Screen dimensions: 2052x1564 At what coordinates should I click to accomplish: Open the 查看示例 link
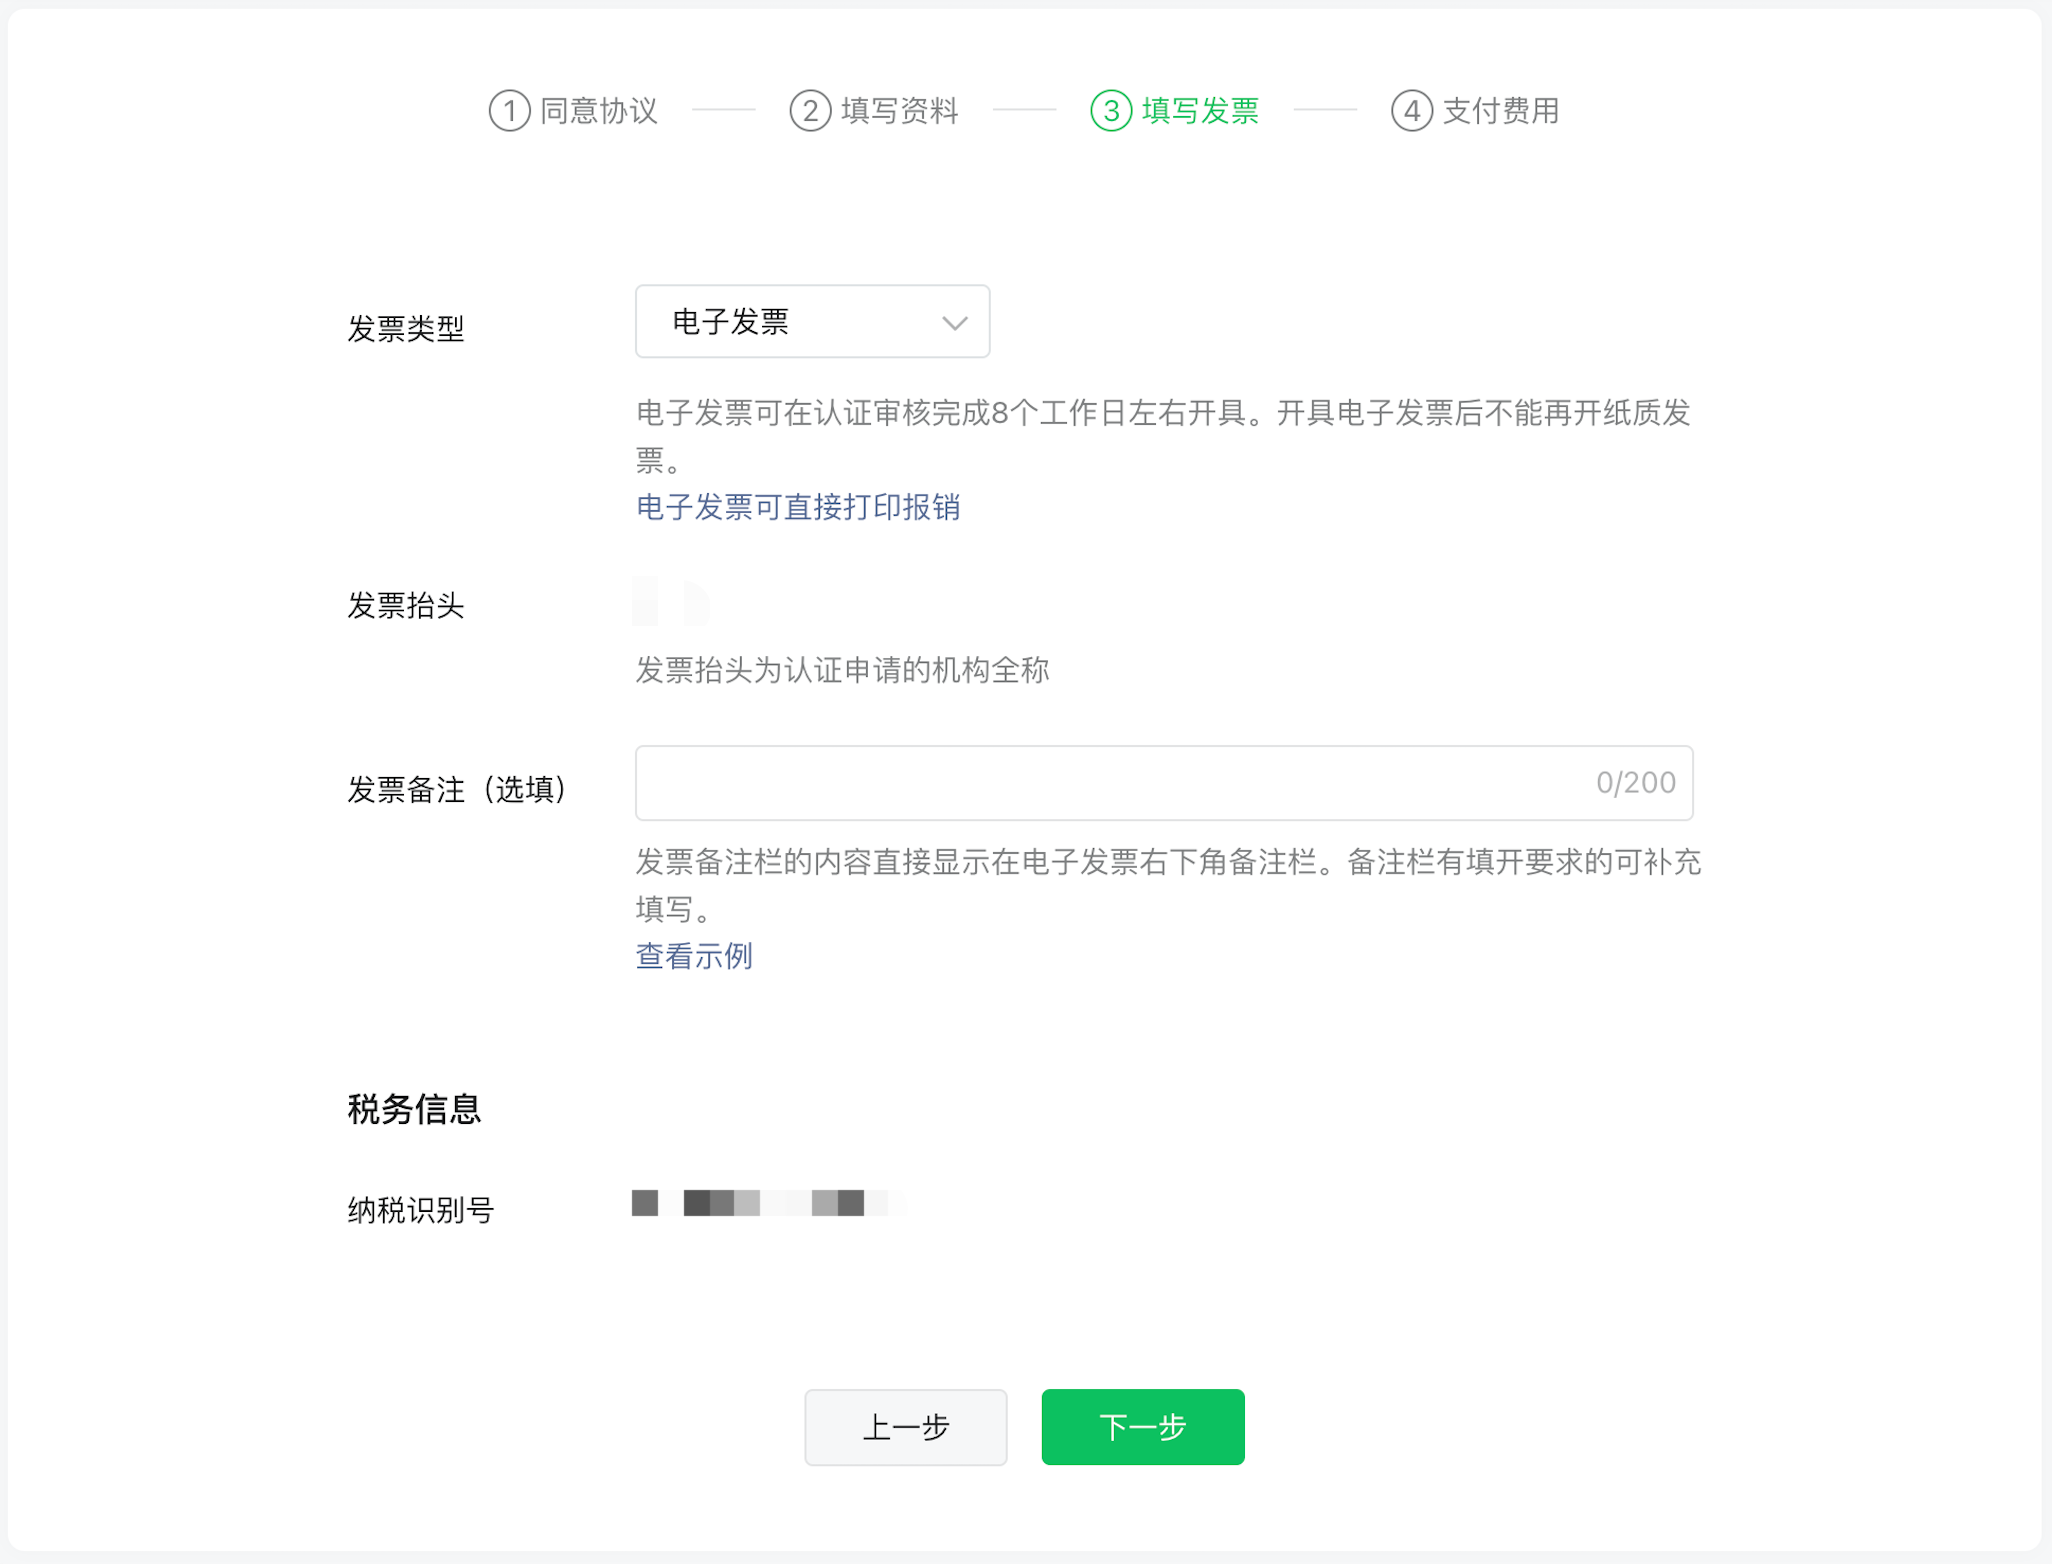(x=694, y=956)
